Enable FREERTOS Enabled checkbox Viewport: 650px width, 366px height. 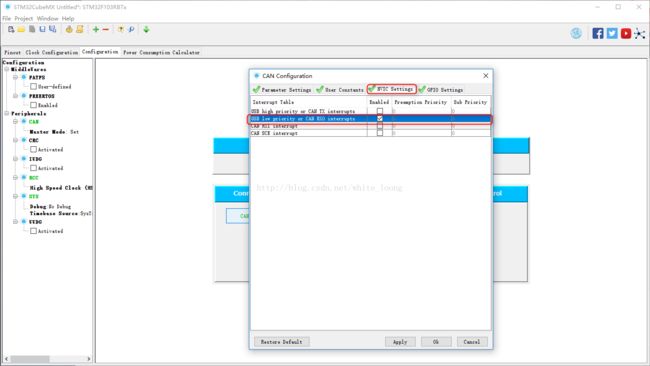tap(33, 105)
